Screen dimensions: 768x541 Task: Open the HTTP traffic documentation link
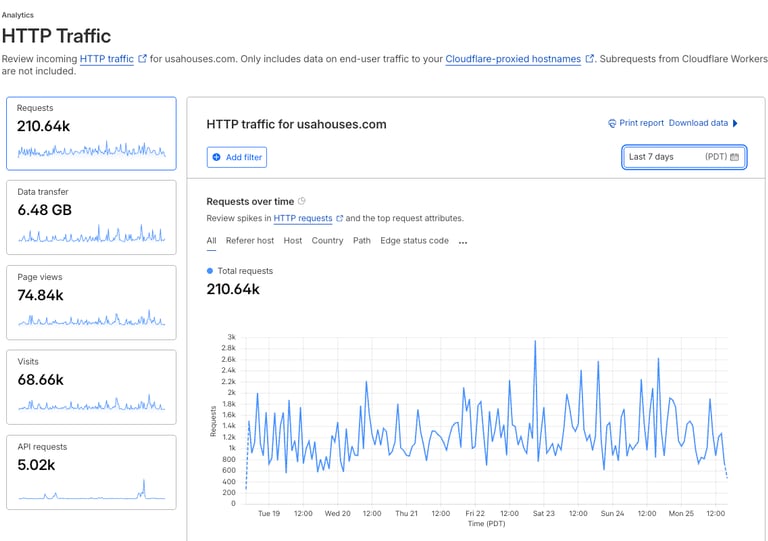click(106, 59)
